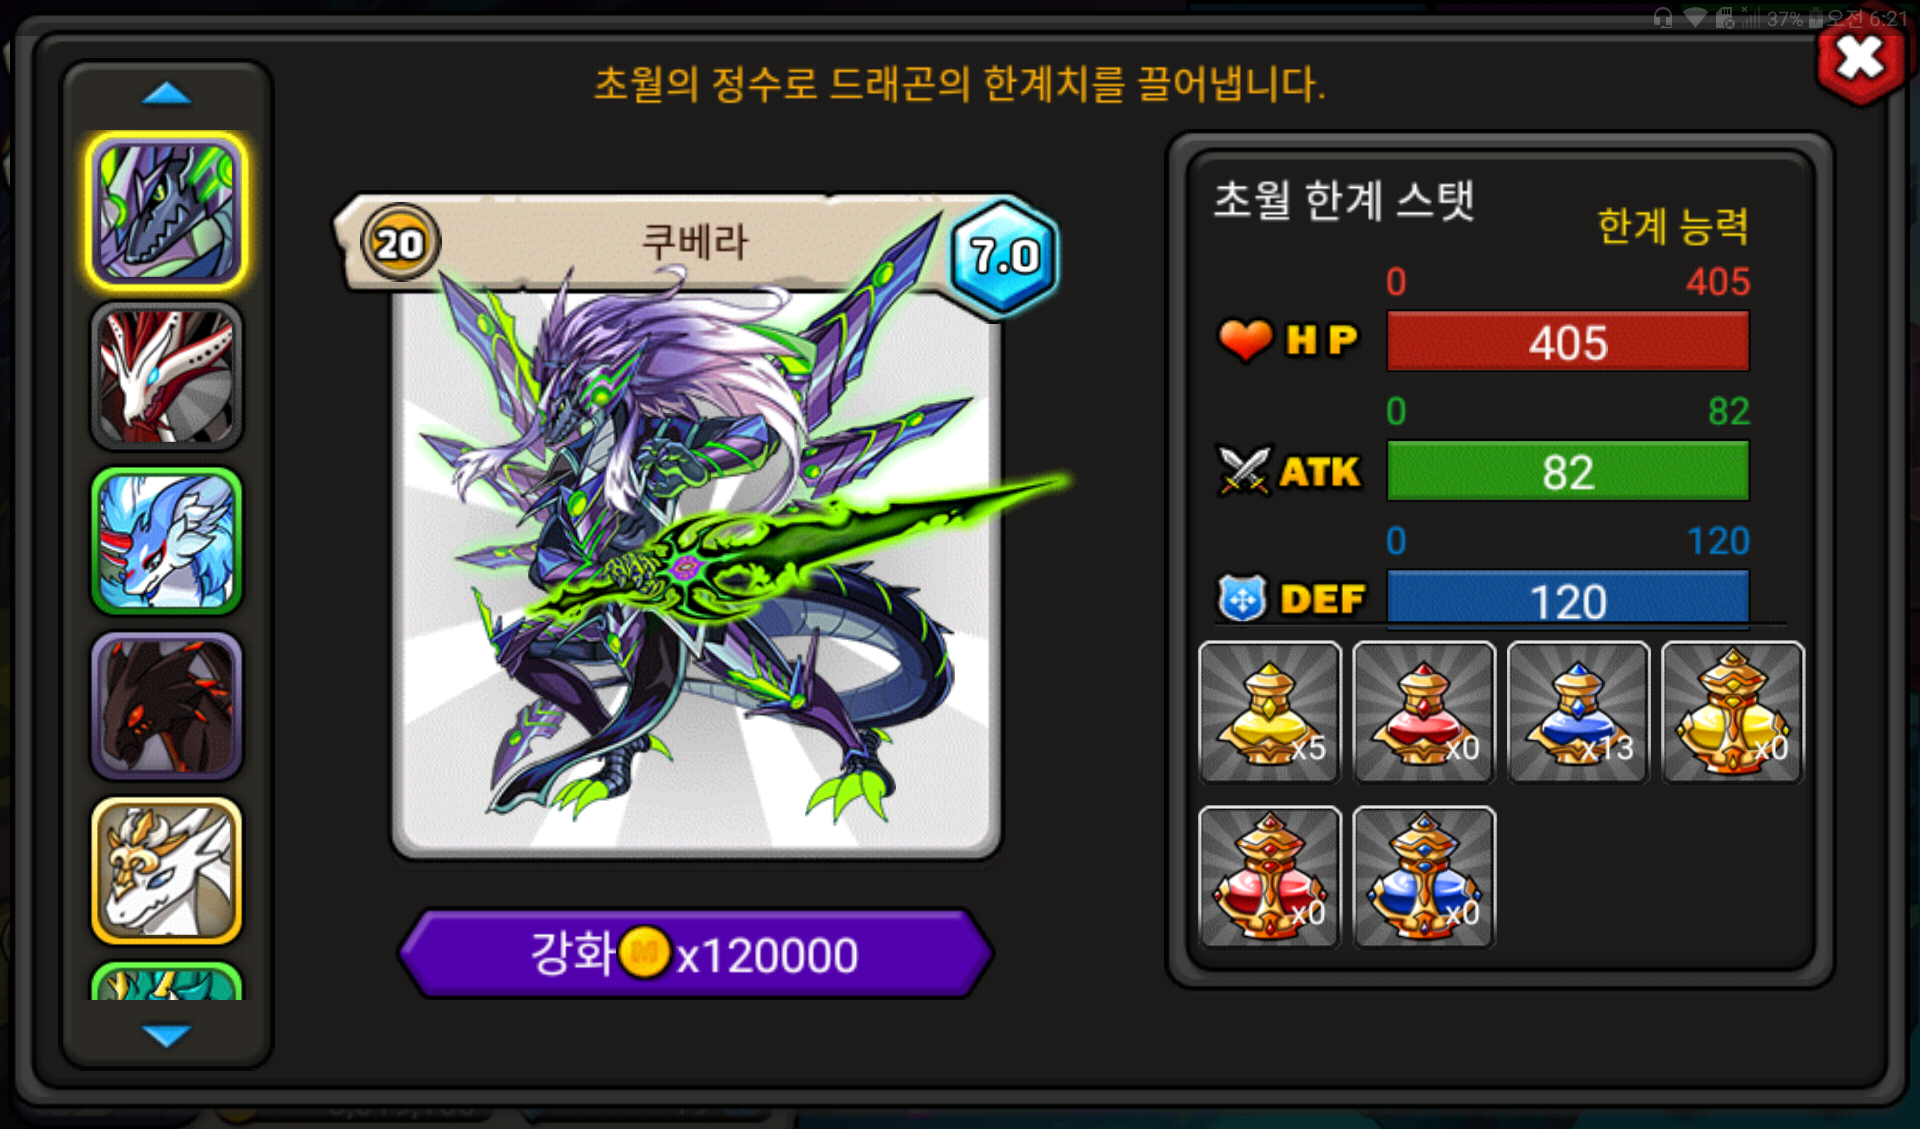This screenshot has height=1129, width=1920.
Task: Choose the blue essence potion x13
Action: pyautogui.click(x=1578, y=712)
